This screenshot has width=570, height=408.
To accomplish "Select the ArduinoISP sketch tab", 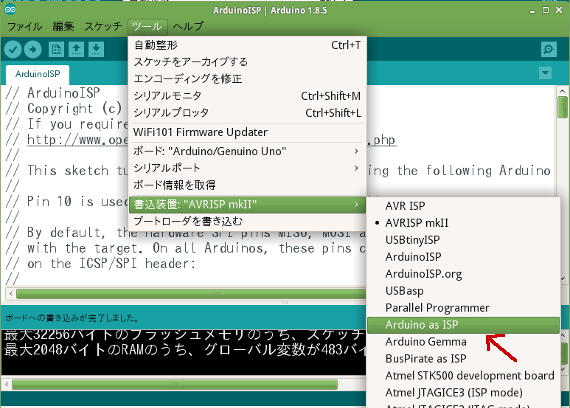I will 37,74.
